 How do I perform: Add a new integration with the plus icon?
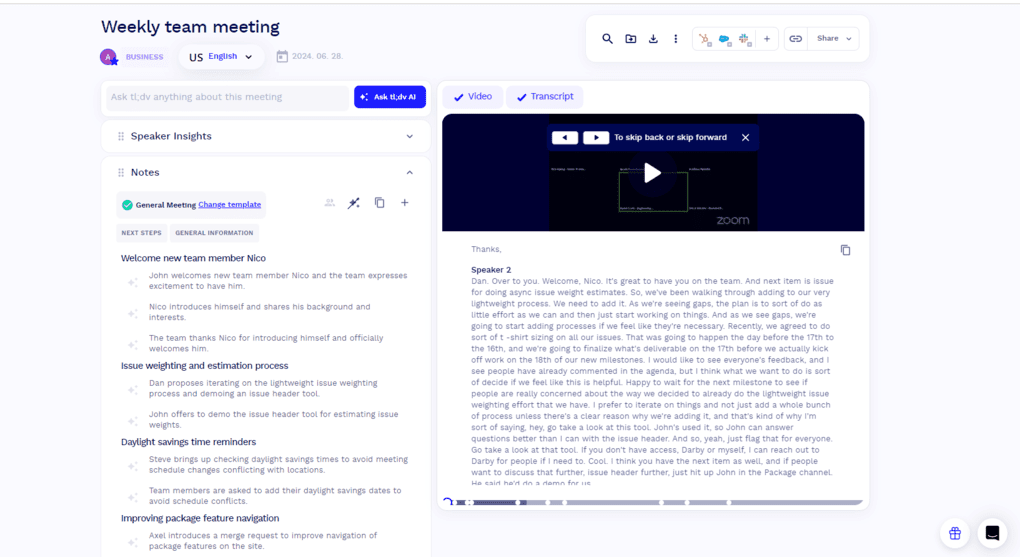[767, 39]
